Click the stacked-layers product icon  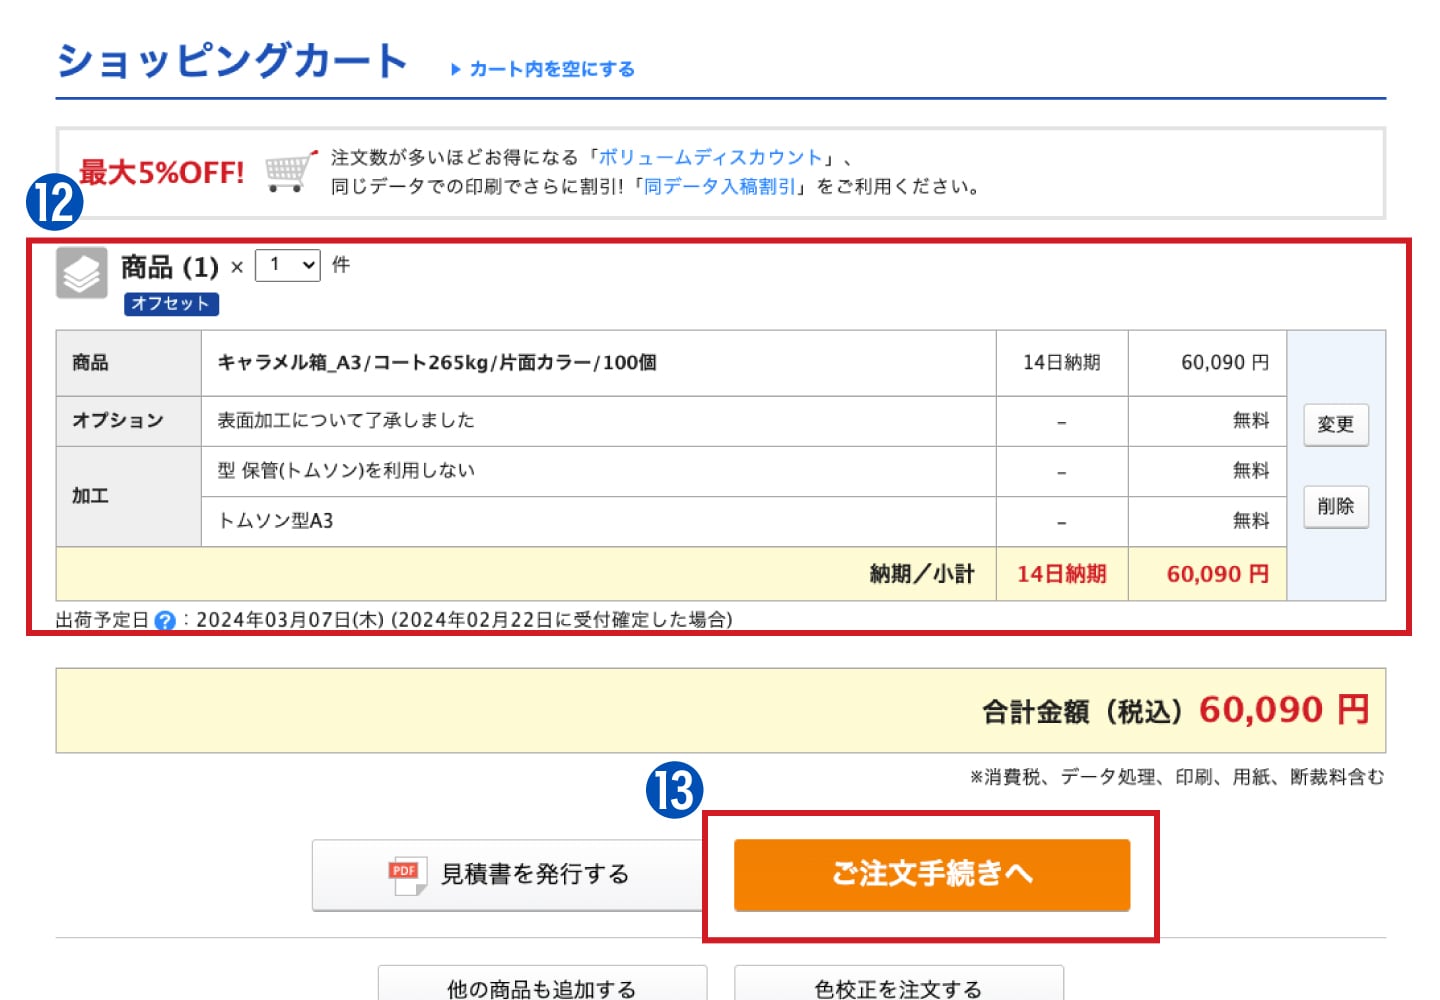[81, 272]
